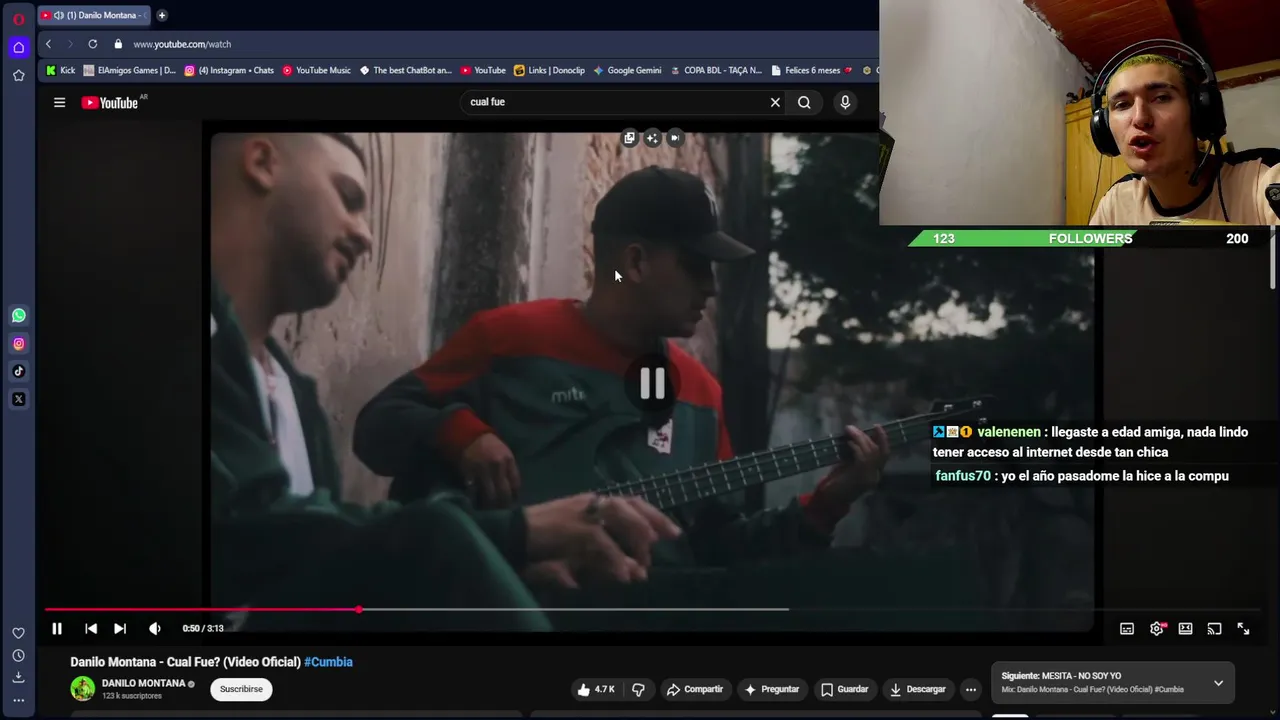Expand the Siguiente mix playlist panel

[x=1218, y=683]
